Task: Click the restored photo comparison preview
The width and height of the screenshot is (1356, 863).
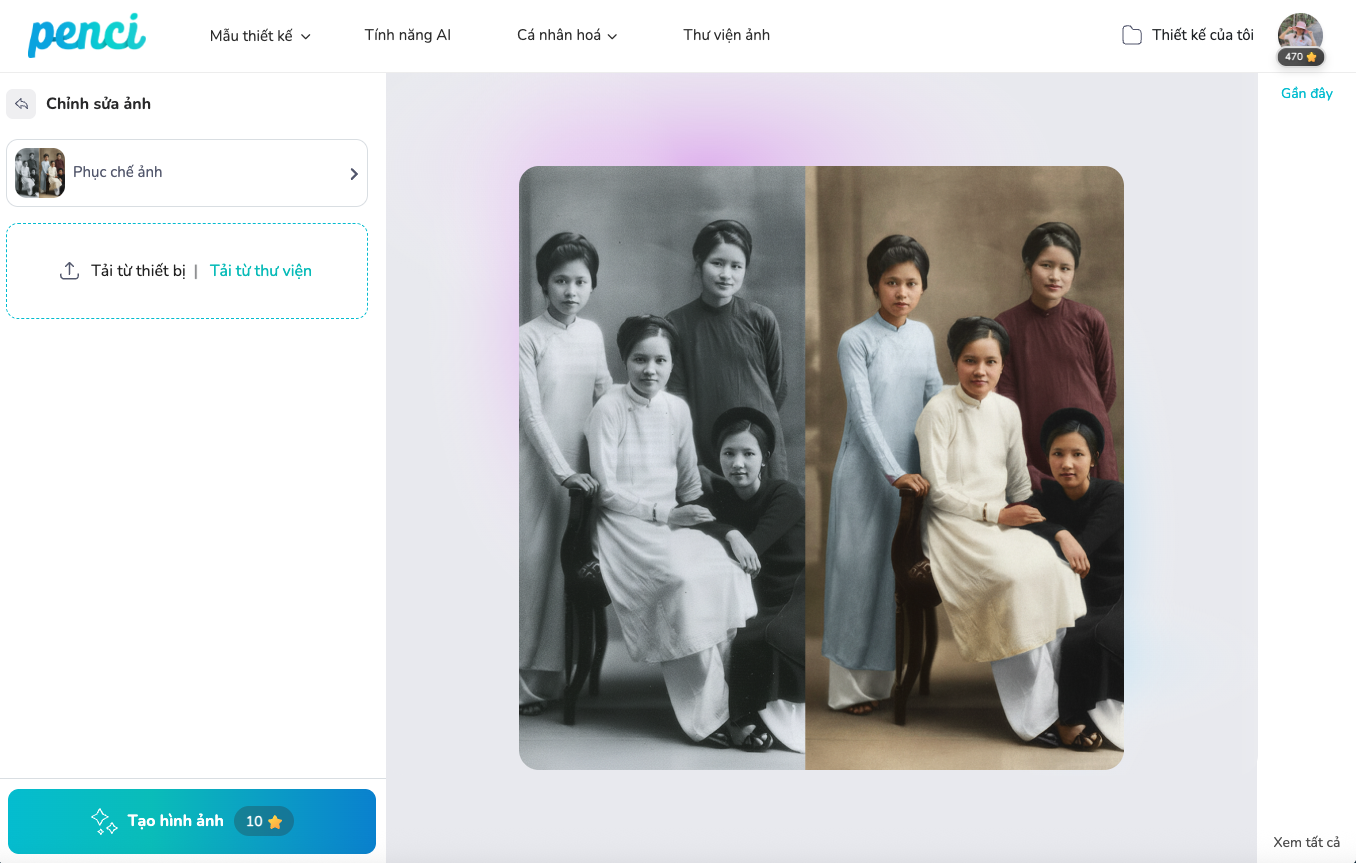Action: tap(821, 468)
